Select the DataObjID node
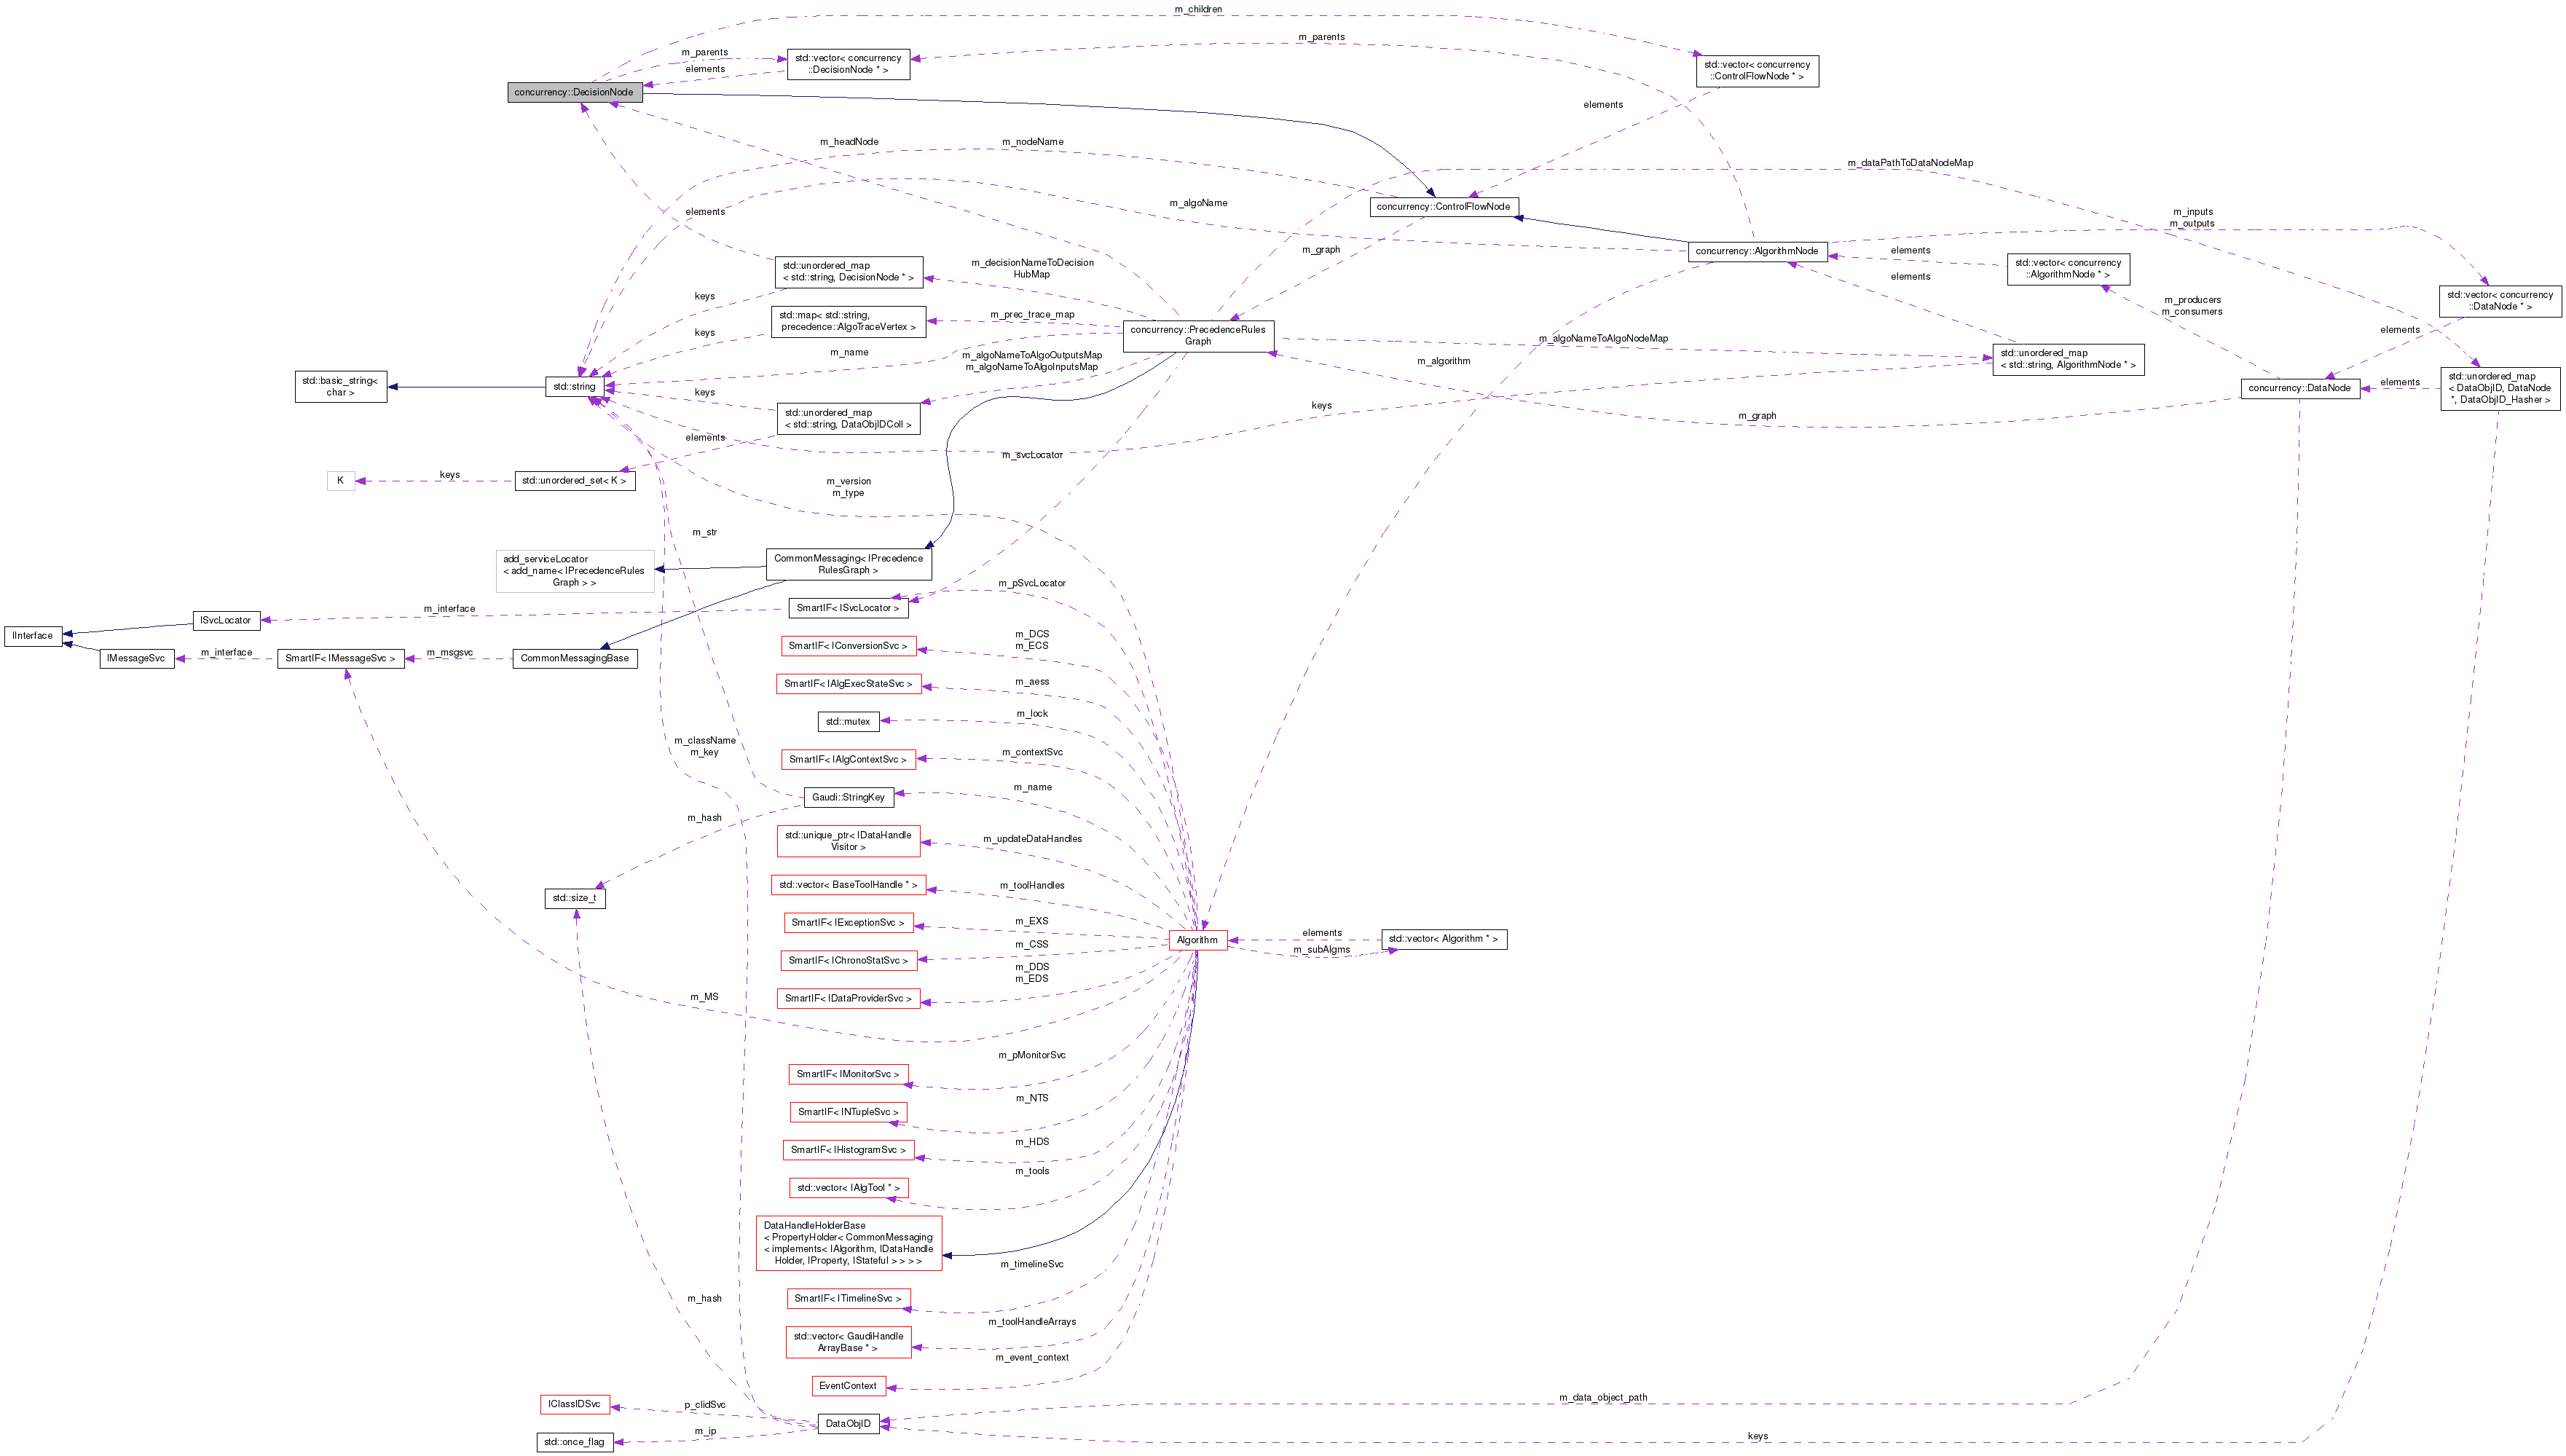Viewport: 2566px width, 1456px height. point(848,1423)
